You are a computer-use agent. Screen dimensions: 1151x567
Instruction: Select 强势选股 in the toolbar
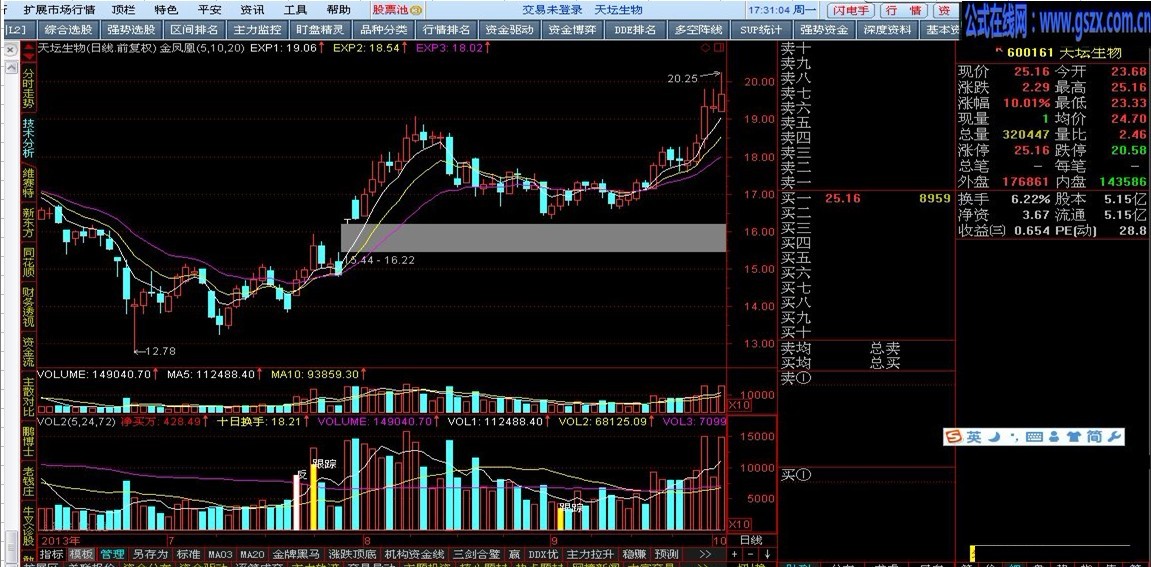pos(131,30)
